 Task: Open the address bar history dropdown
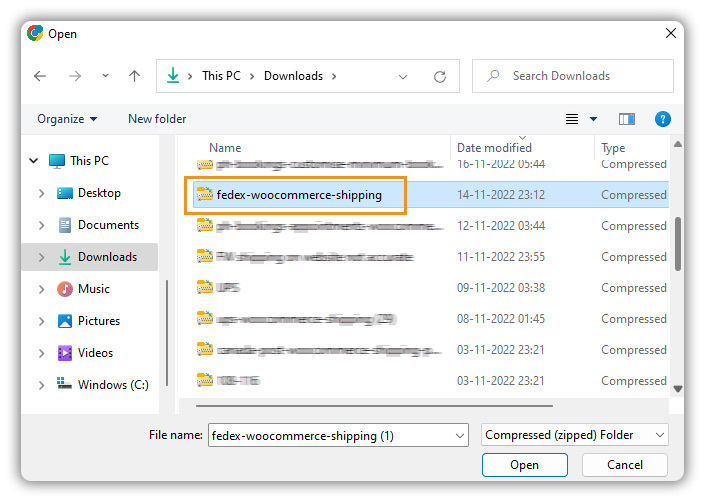click(x=403, y=77)
